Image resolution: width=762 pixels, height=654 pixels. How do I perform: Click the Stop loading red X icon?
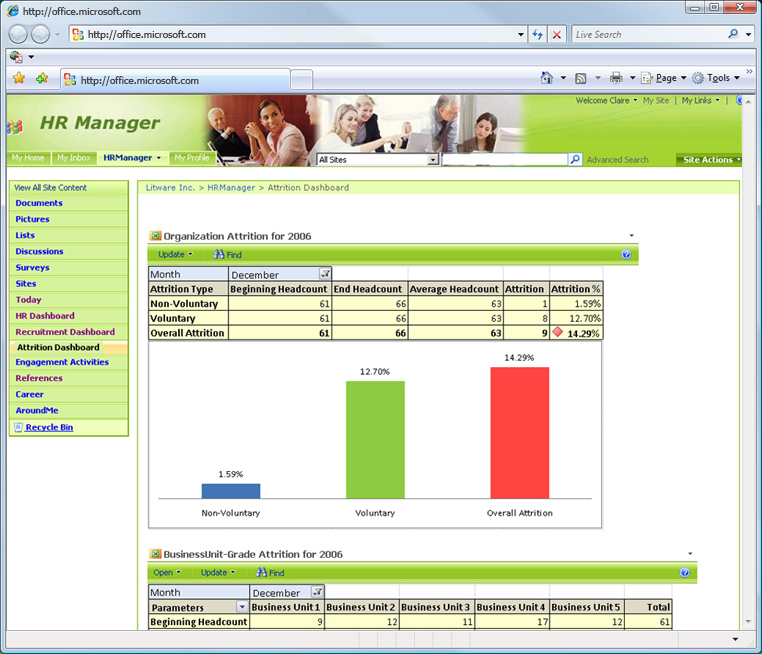click(557, 34)
